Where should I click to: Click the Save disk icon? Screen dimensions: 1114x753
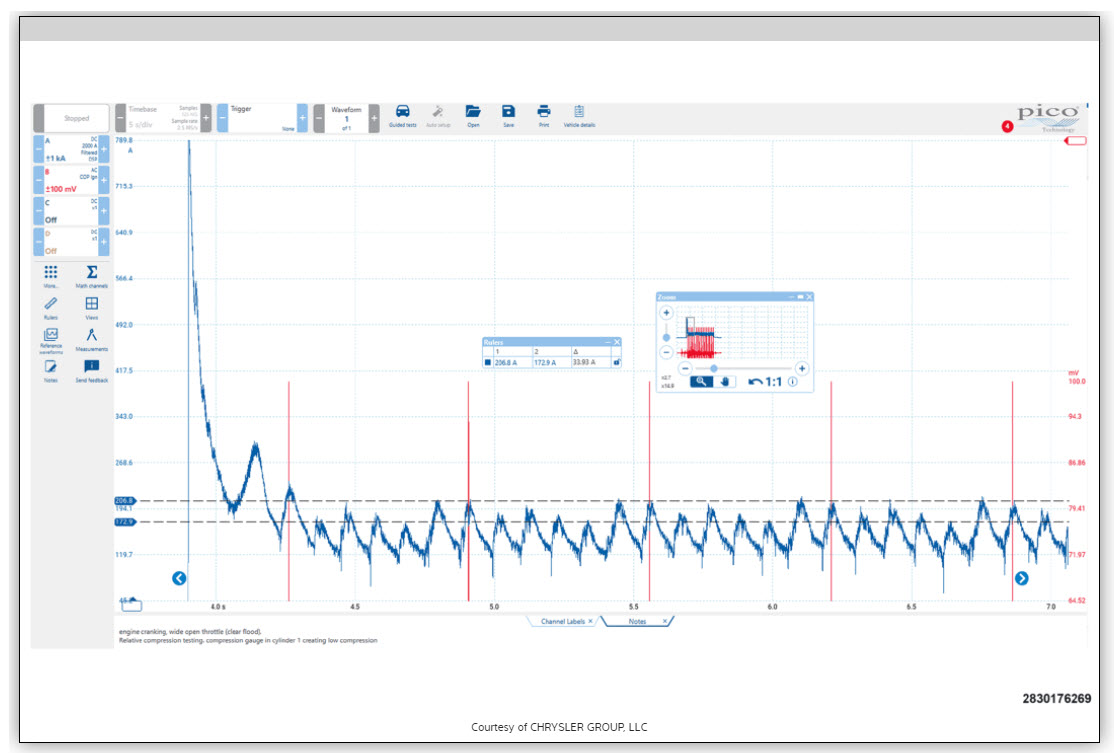coord(508,112)
